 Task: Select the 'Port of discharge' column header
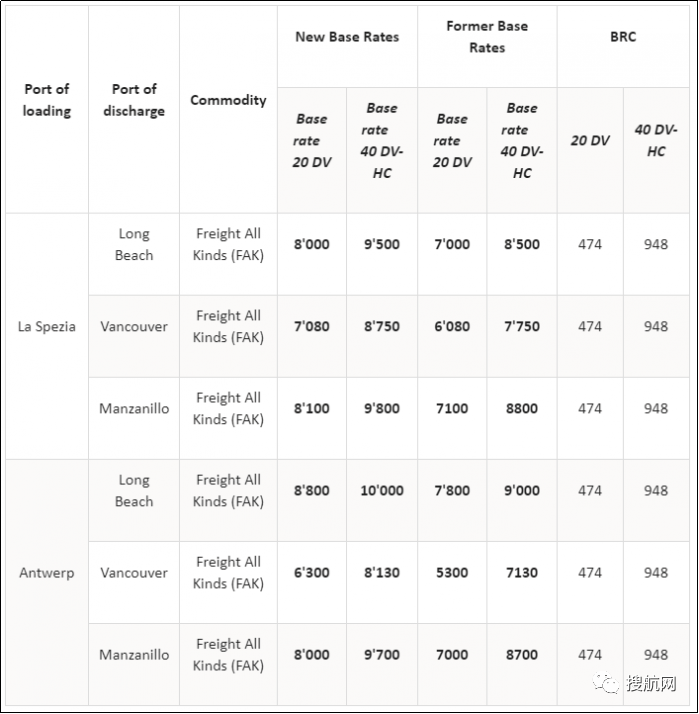coord(134,100)
